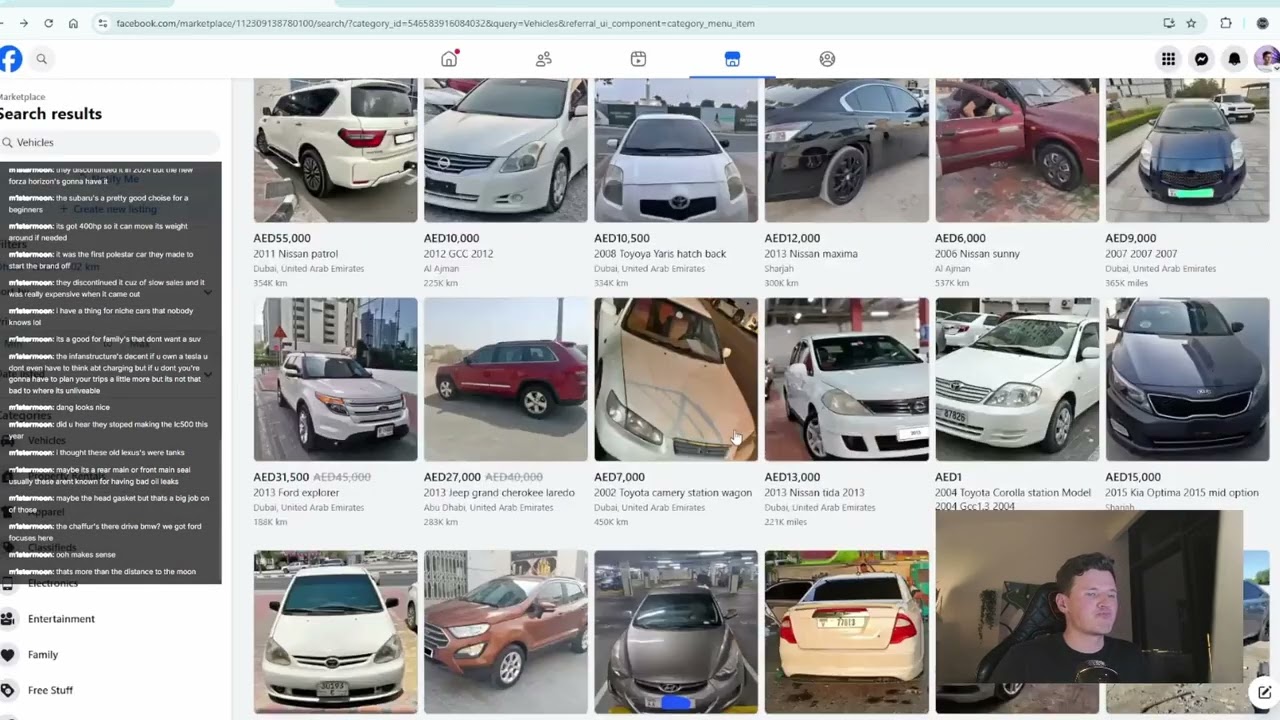Open the 2006 Nissan sunny photo
1280x720 pixels.
[1017, 150]
